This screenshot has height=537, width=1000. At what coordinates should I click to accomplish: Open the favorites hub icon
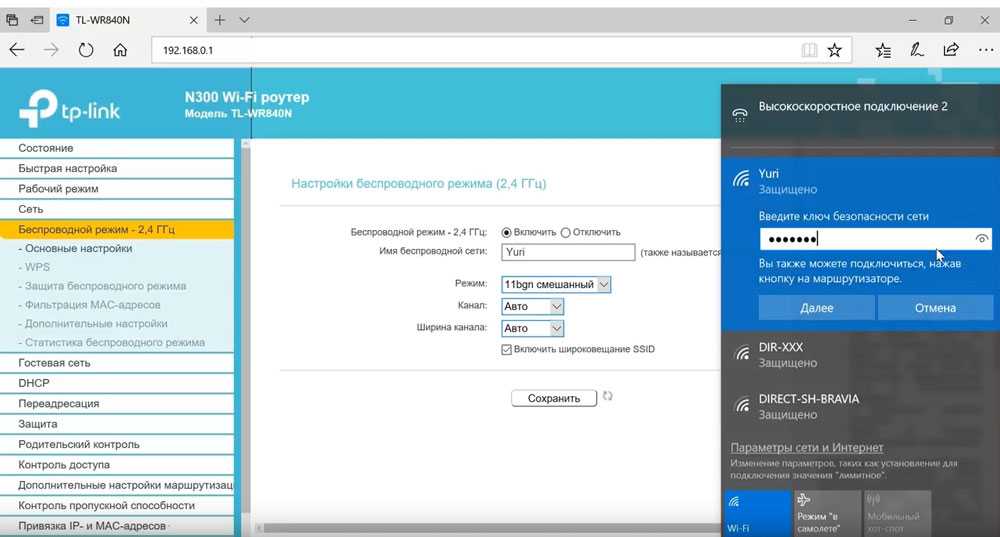pos(883,50)
